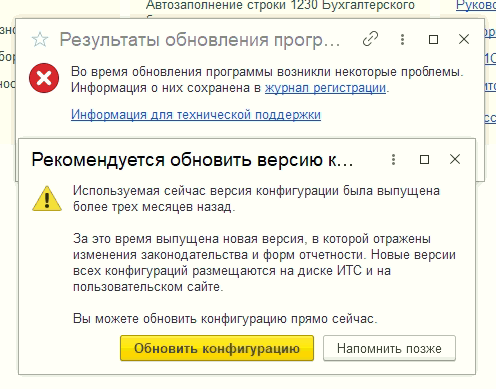Click the Используемая сейчас версия конфигурации message text

click(256, 199)
